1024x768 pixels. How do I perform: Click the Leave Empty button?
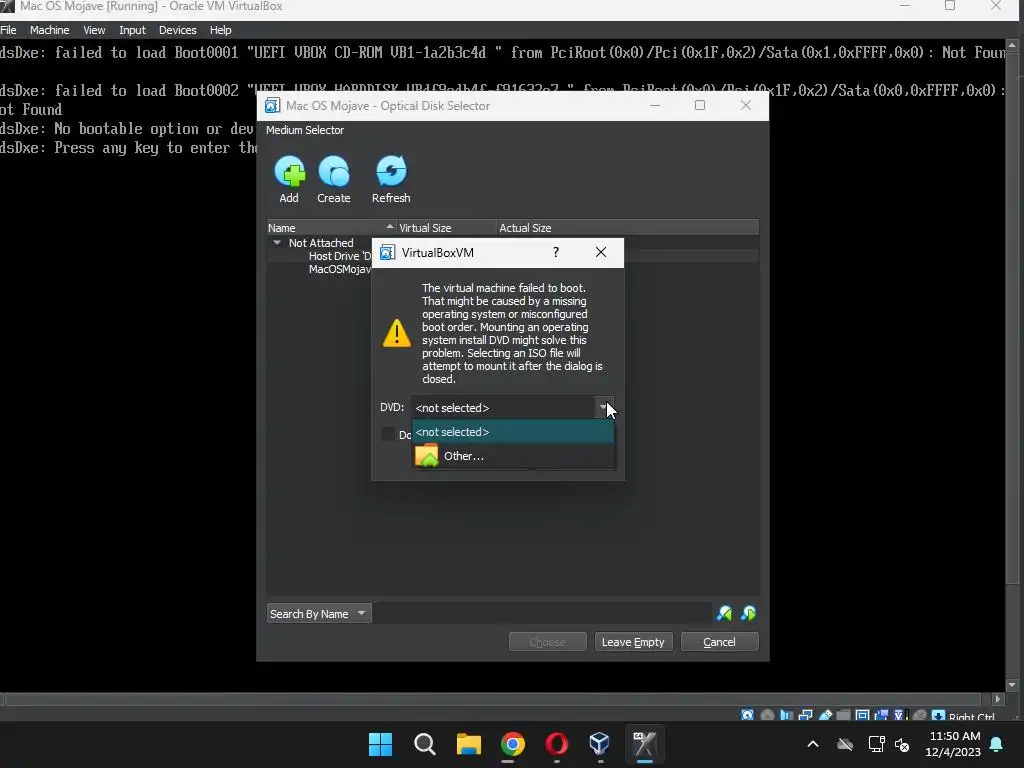[633, 642]
